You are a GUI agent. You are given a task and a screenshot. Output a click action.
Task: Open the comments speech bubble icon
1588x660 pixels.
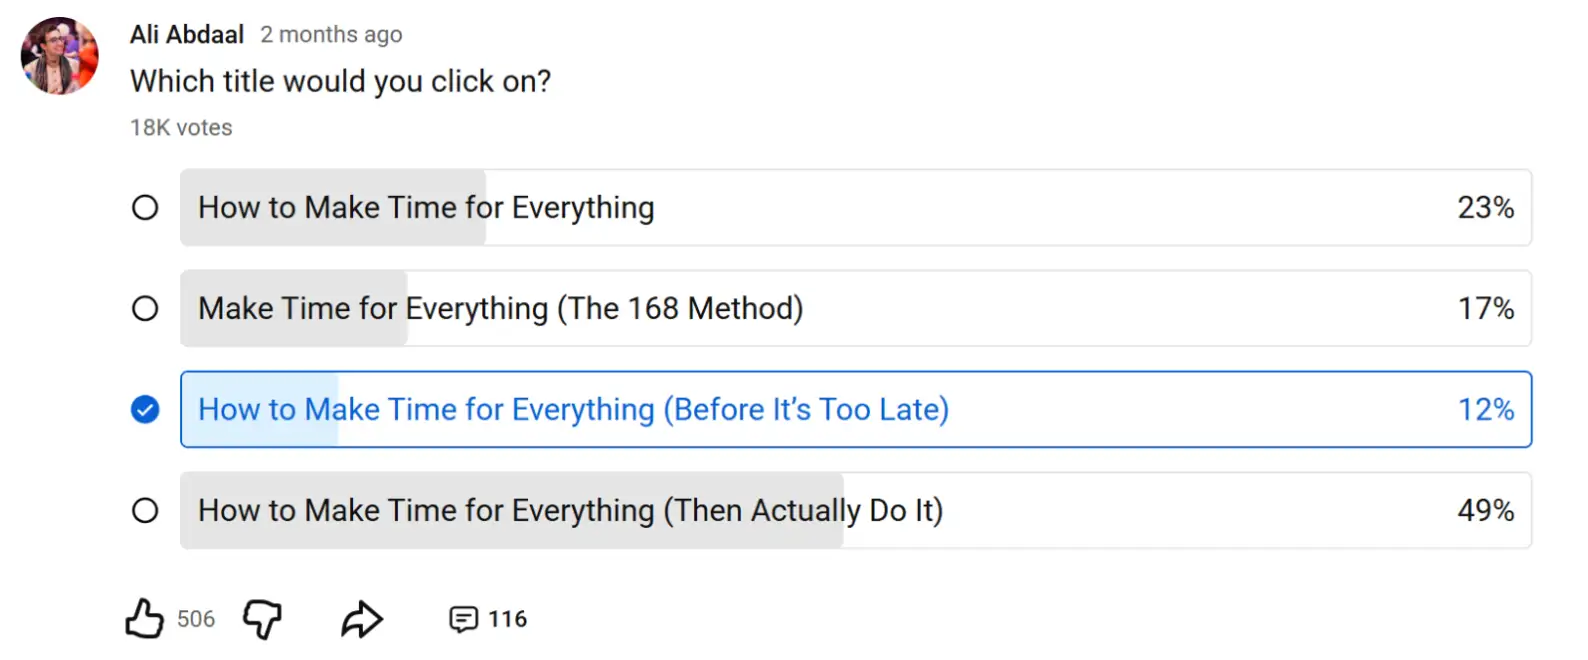tap(463, 620)
